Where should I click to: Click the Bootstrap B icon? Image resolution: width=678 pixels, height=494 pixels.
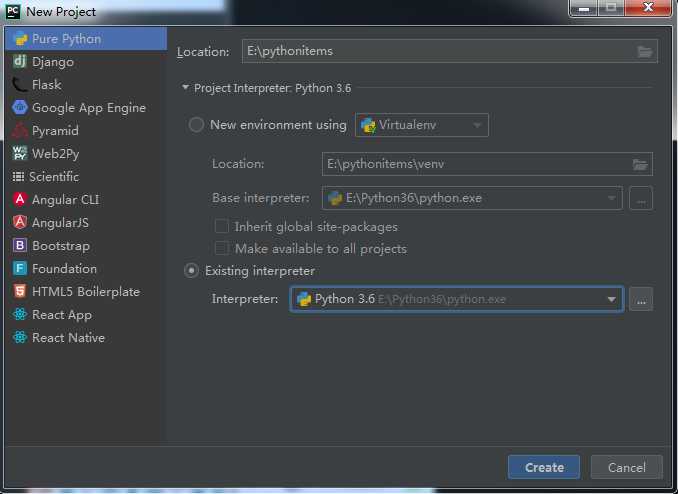[20, 245]
